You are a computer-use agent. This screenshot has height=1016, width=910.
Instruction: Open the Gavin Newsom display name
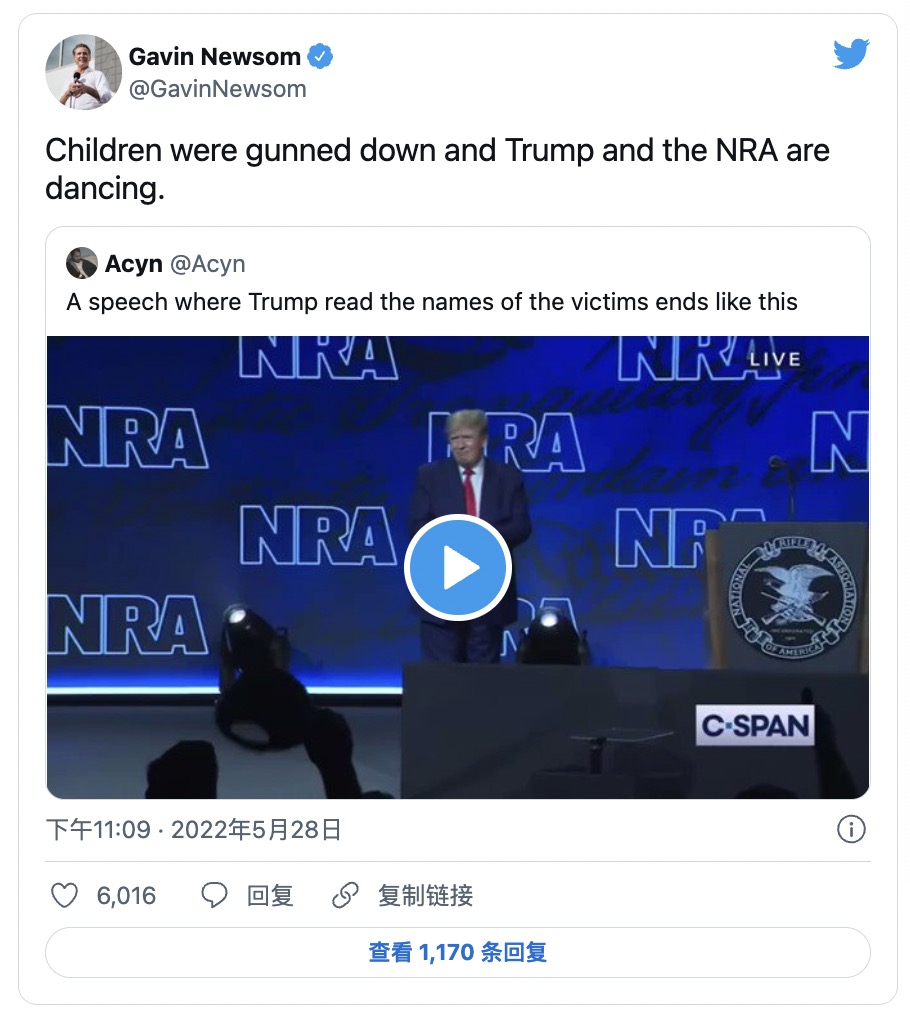click(215, 57)
